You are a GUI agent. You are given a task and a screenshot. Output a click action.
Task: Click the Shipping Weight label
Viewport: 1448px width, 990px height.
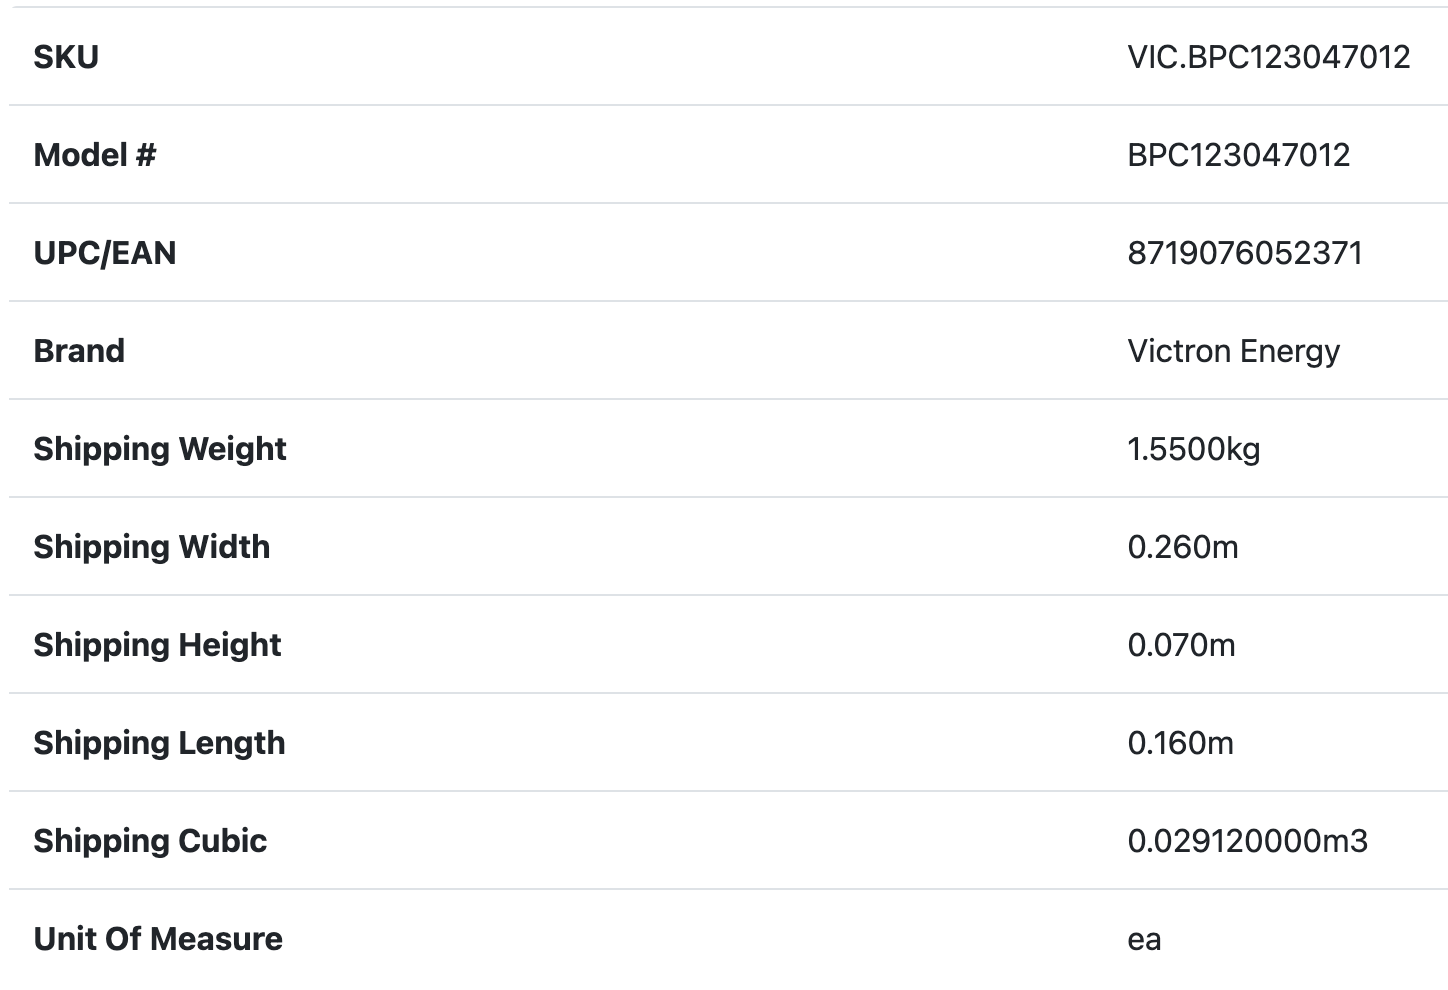[x=160, y=449]
